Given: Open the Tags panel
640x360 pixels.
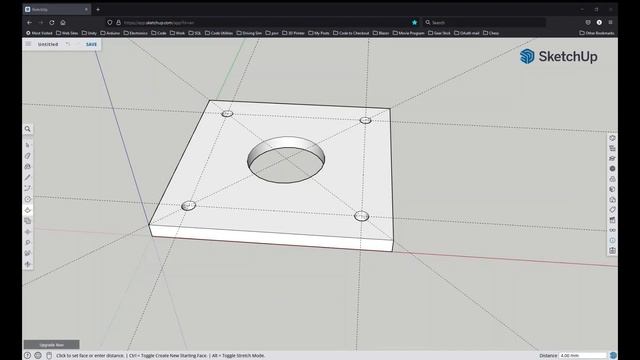Looking at the screenshot, I should pyautogui.click(x=612, y=210).
